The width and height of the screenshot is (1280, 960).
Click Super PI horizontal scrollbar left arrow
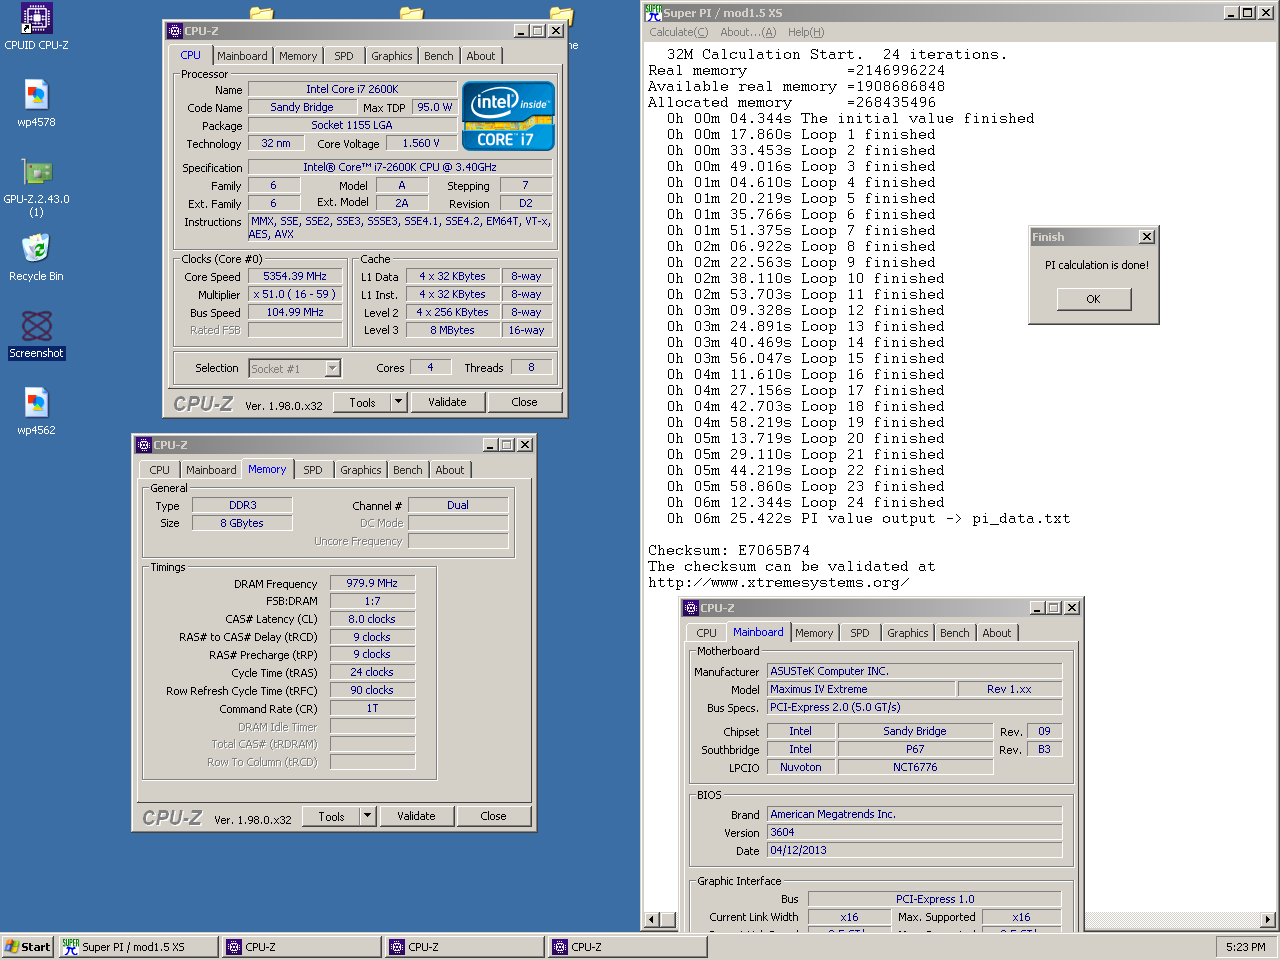tap(652, 920)
